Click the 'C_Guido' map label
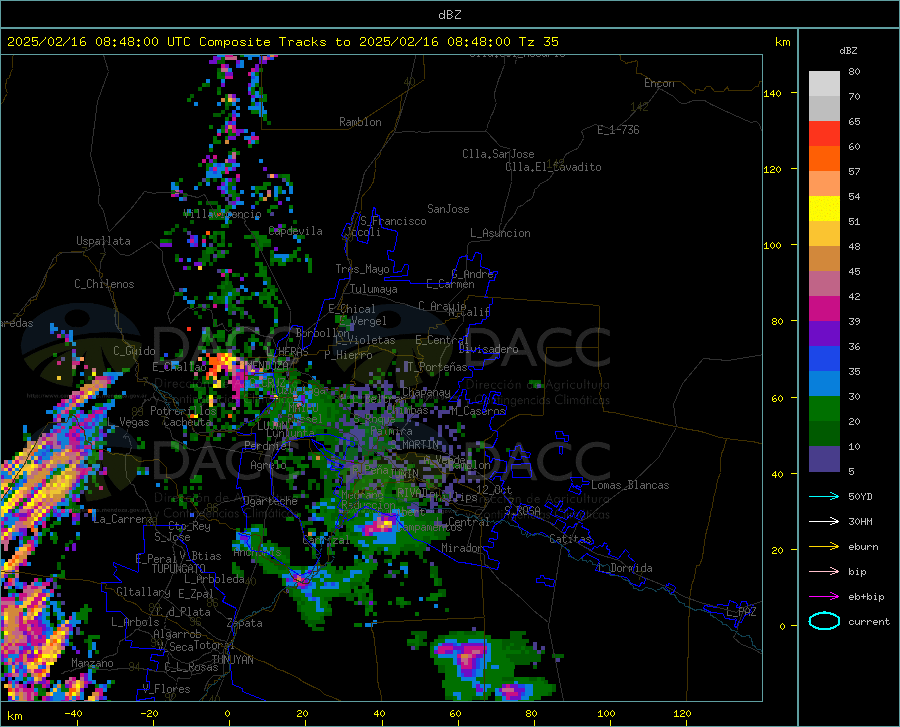 pos(134,351)
